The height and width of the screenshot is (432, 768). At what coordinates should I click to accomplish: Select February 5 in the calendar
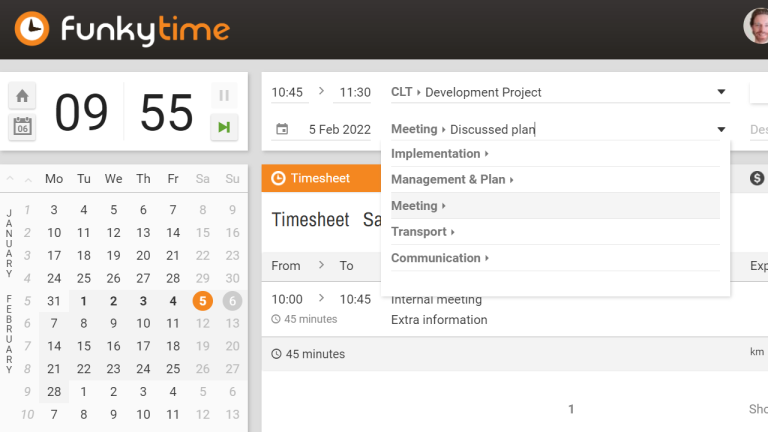(203, 301)
